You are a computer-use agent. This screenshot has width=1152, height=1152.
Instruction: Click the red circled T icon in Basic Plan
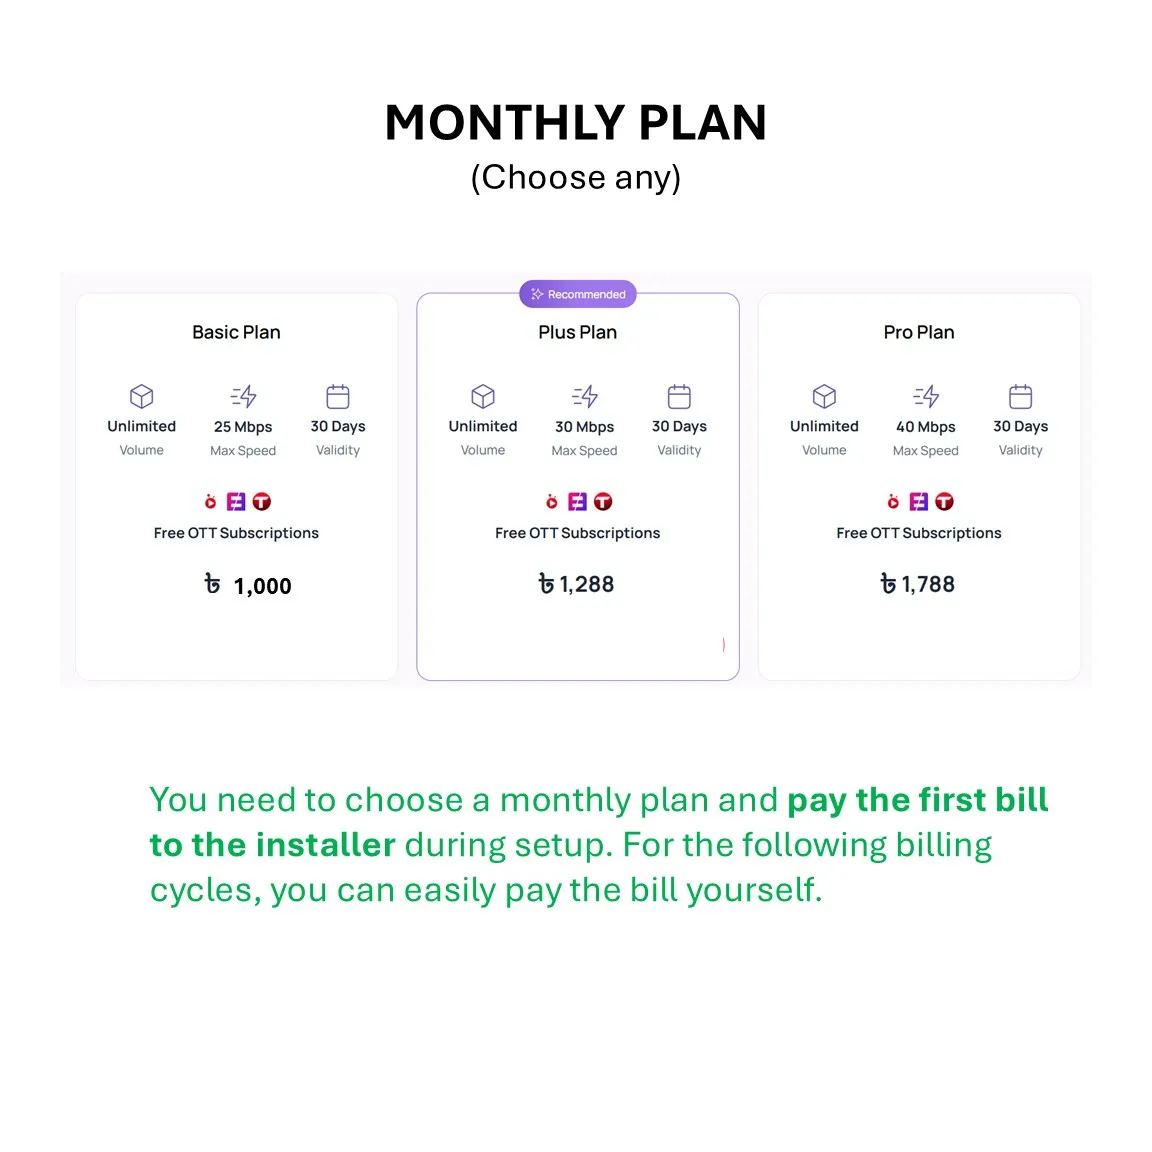pyautogui.click(x=262, y=502)
